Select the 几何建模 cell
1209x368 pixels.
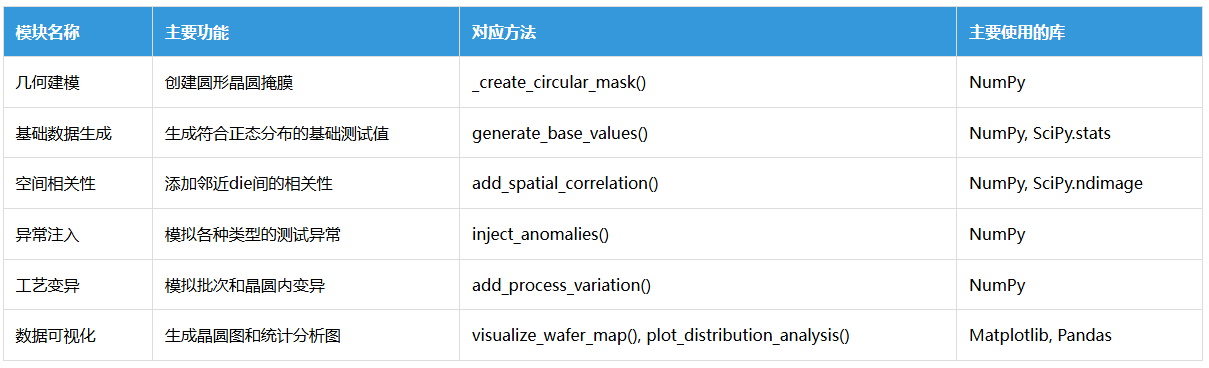(78, 82)
